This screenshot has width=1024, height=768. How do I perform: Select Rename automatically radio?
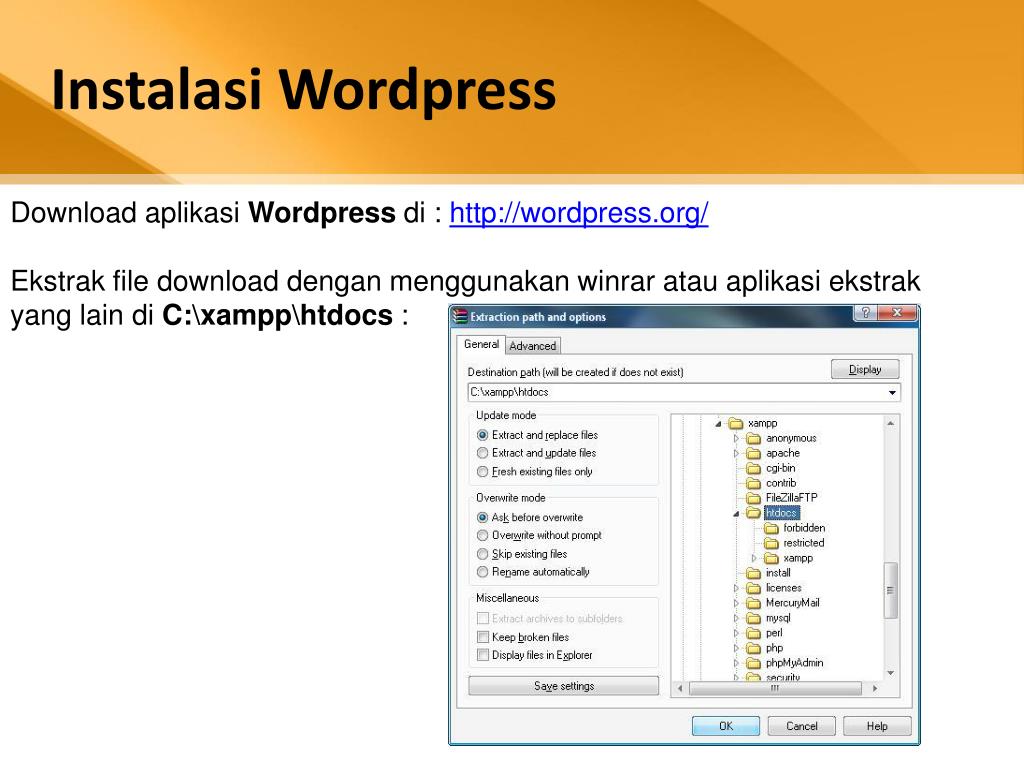[x=482, y=571]
